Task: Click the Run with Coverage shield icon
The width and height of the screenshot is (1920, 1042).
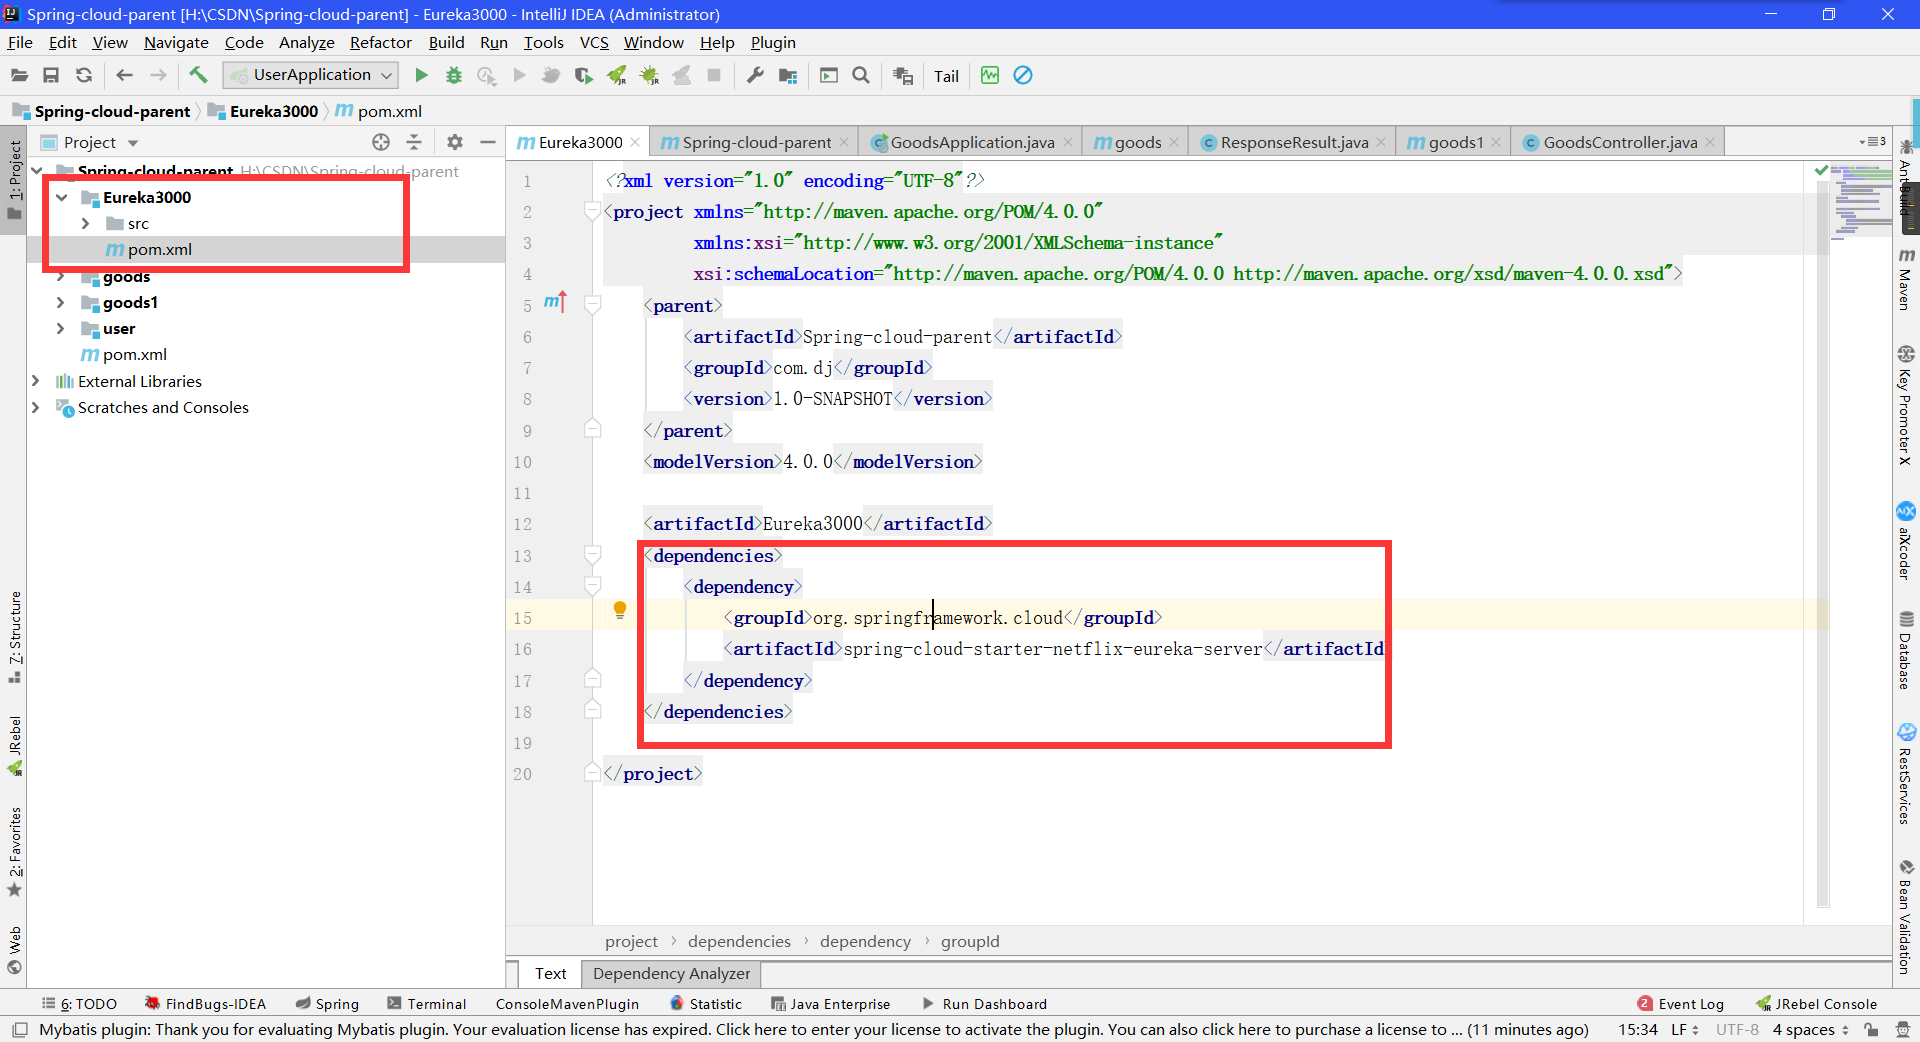Action: coord(584,75)
